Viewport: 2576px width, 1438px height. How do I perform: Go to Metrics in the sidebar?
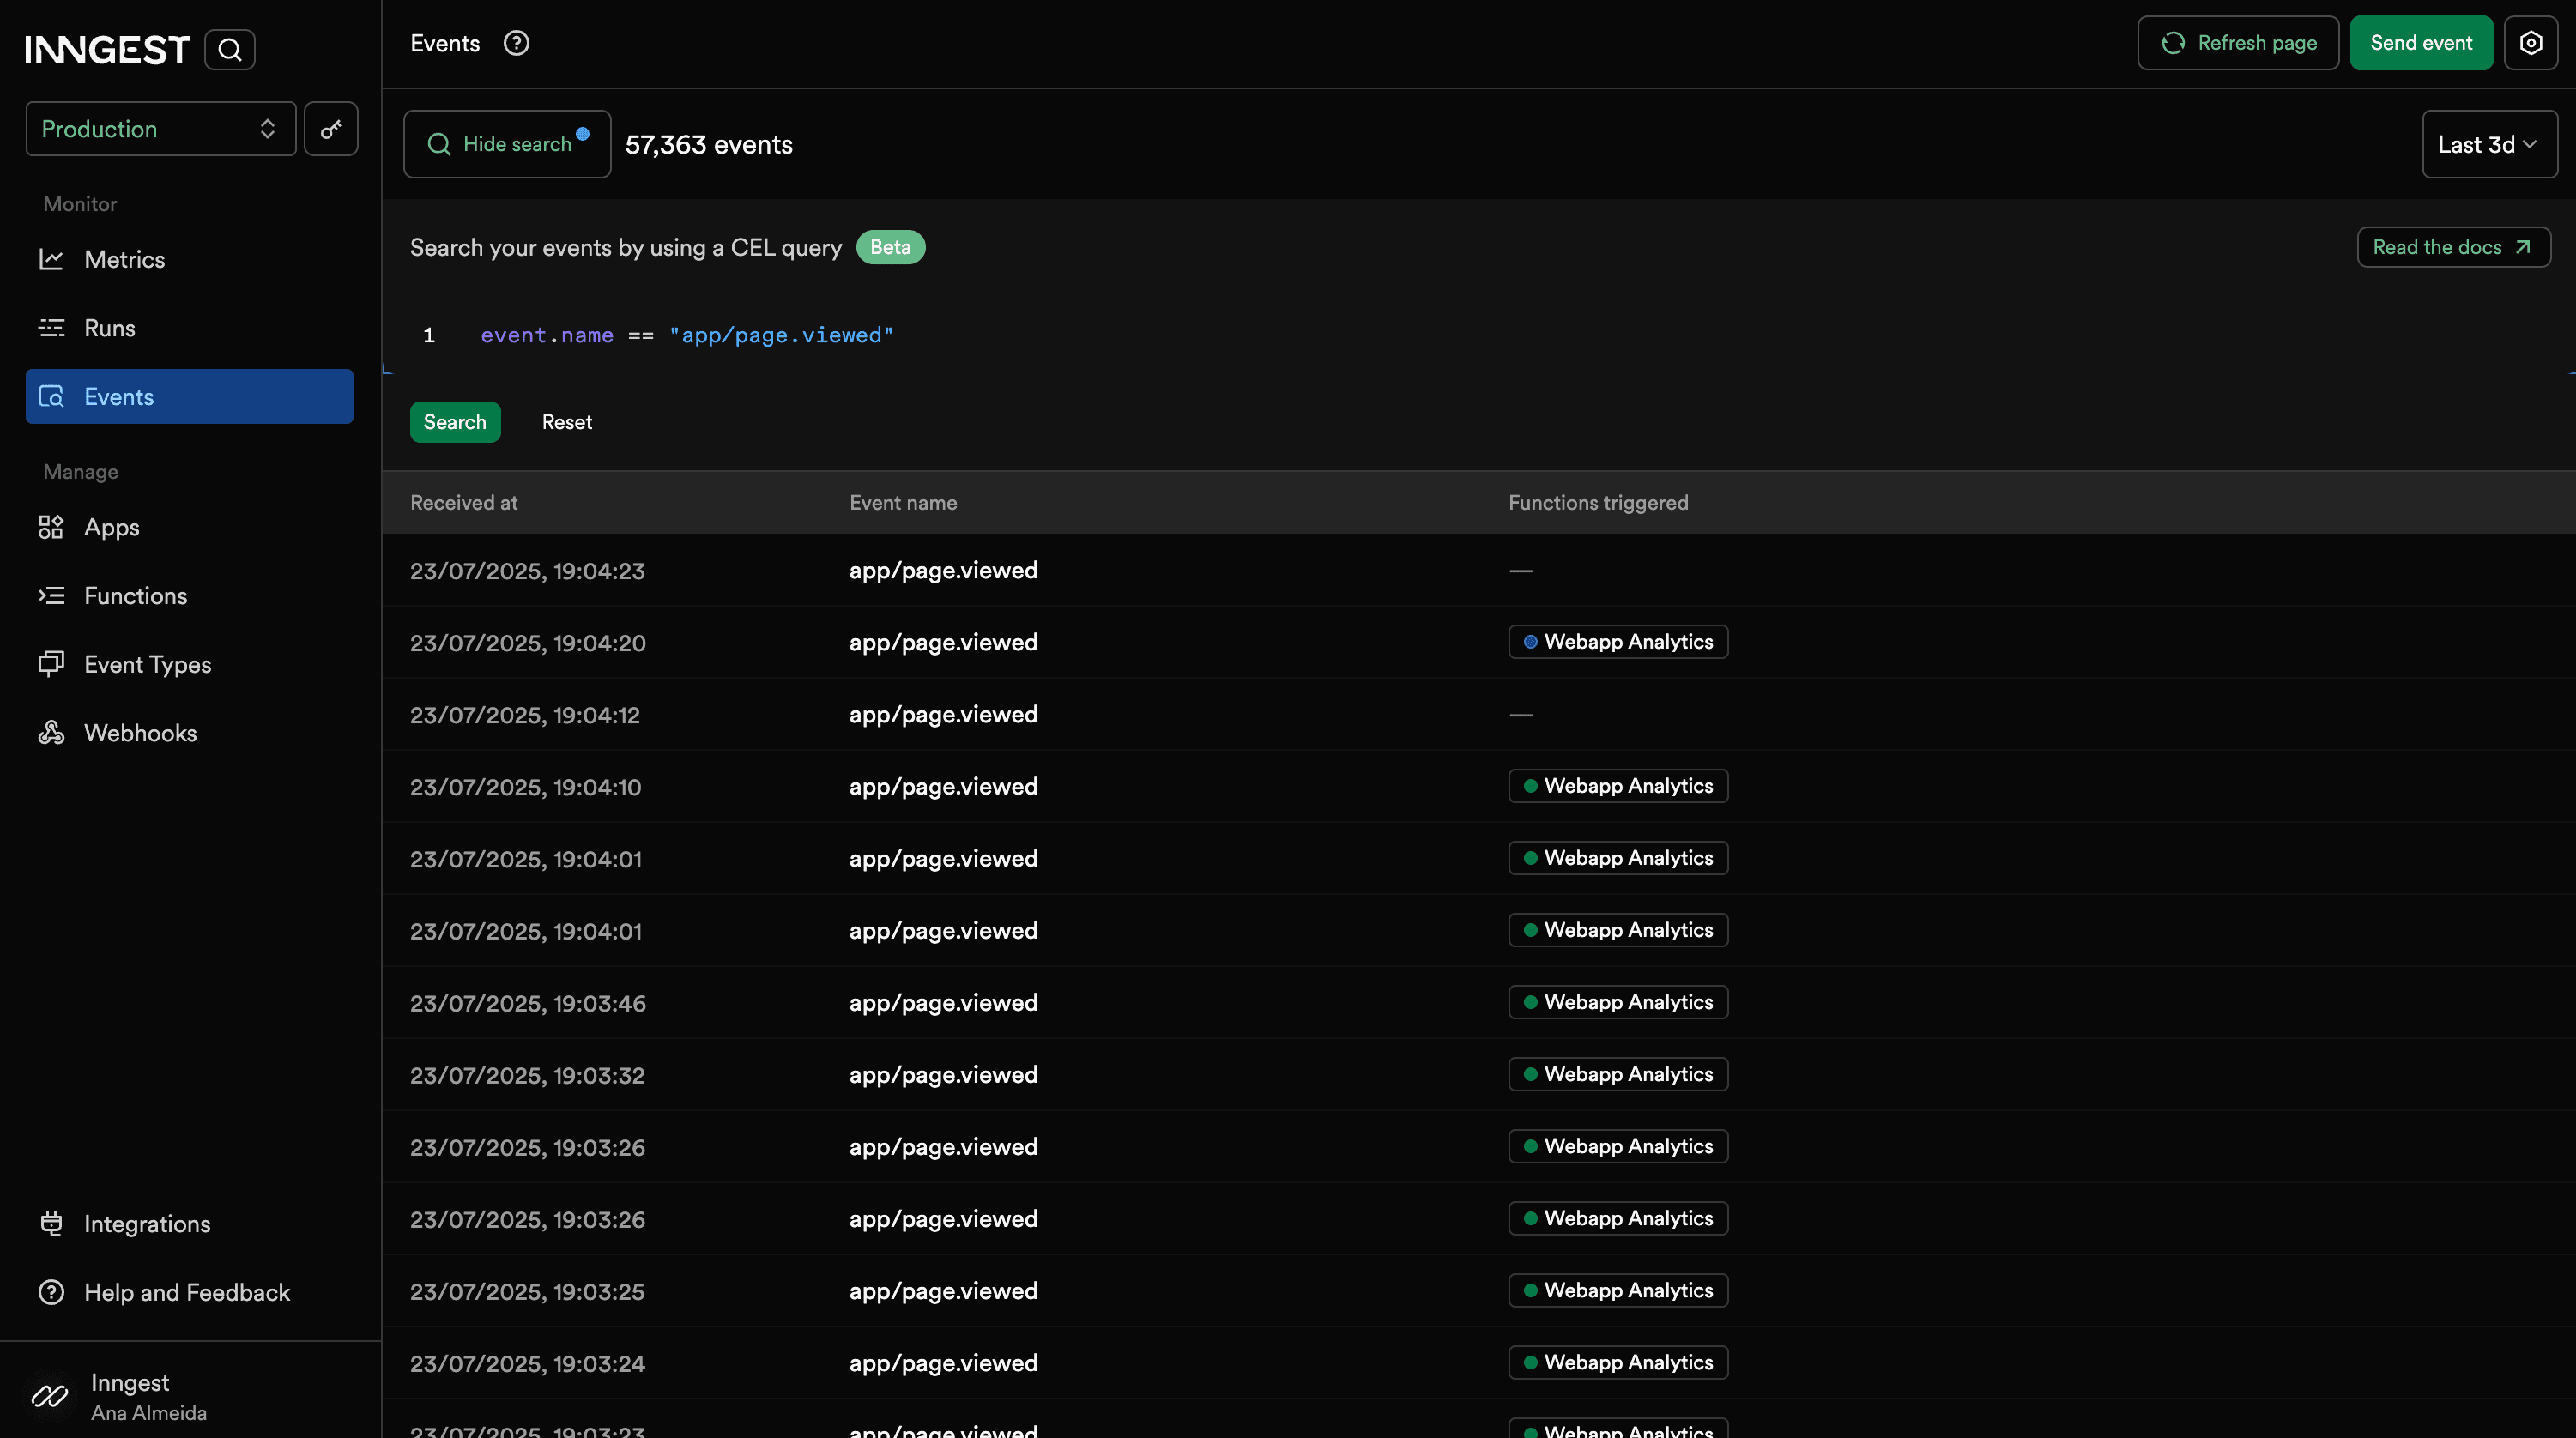pyautogui.click(x=124, y=260)
